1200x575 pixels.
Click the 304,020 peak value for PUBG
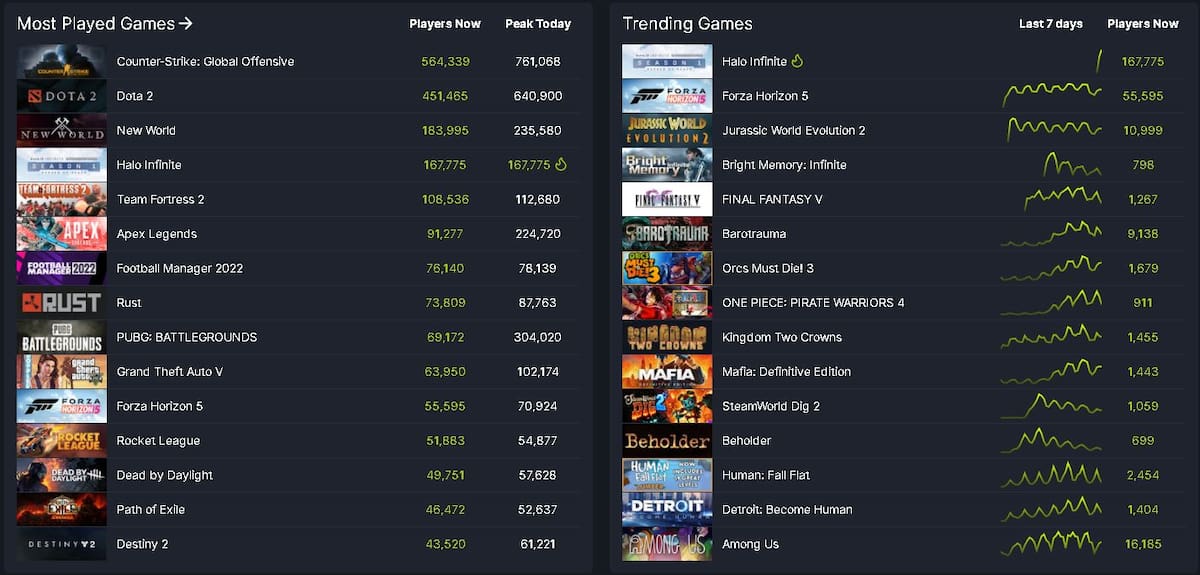536,337
